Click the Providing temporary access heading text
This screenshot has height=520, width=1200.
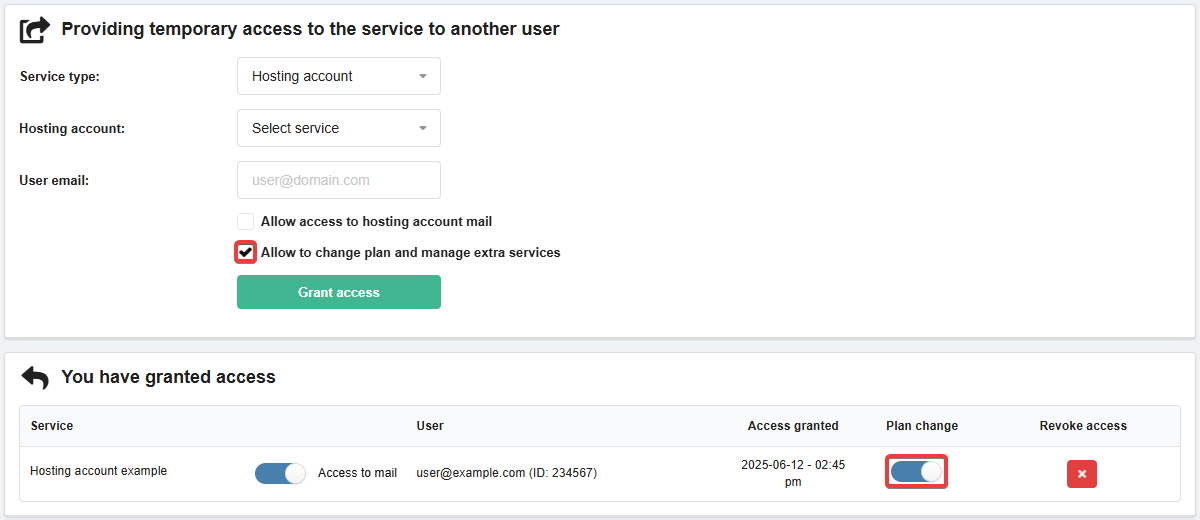click(310, 30)
